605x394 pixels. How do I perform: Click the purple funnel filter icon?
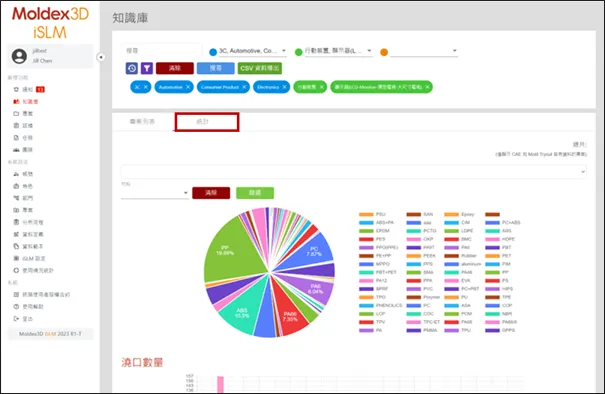pyautogui.click(x=147, y=68)
